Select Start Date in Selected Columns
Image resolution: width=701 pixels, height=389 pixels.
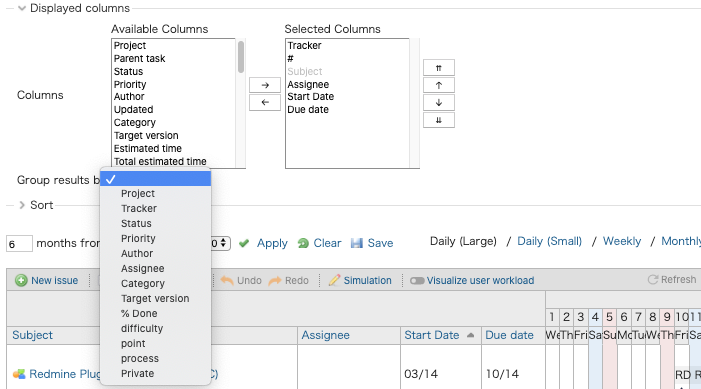(x=310, y=97)
